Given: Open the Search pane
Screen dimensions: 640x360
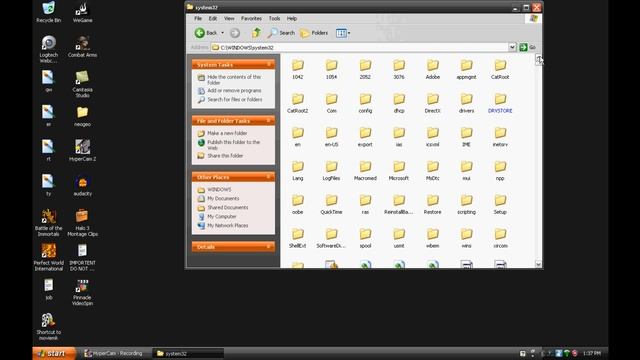Looking at the screenshot, I should click(x=281, y=33).
